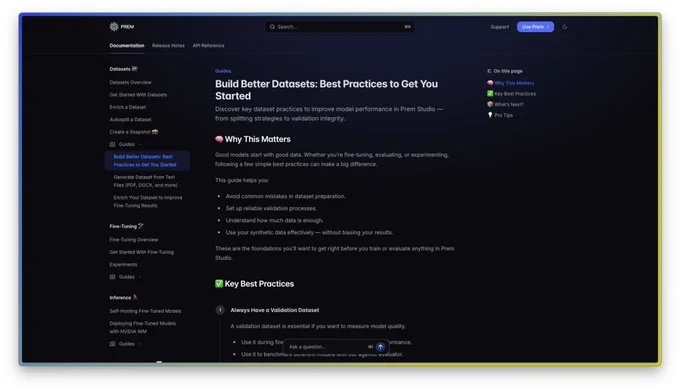Focus the Search field
Viewport: 680px width, 391px height.
340,27
